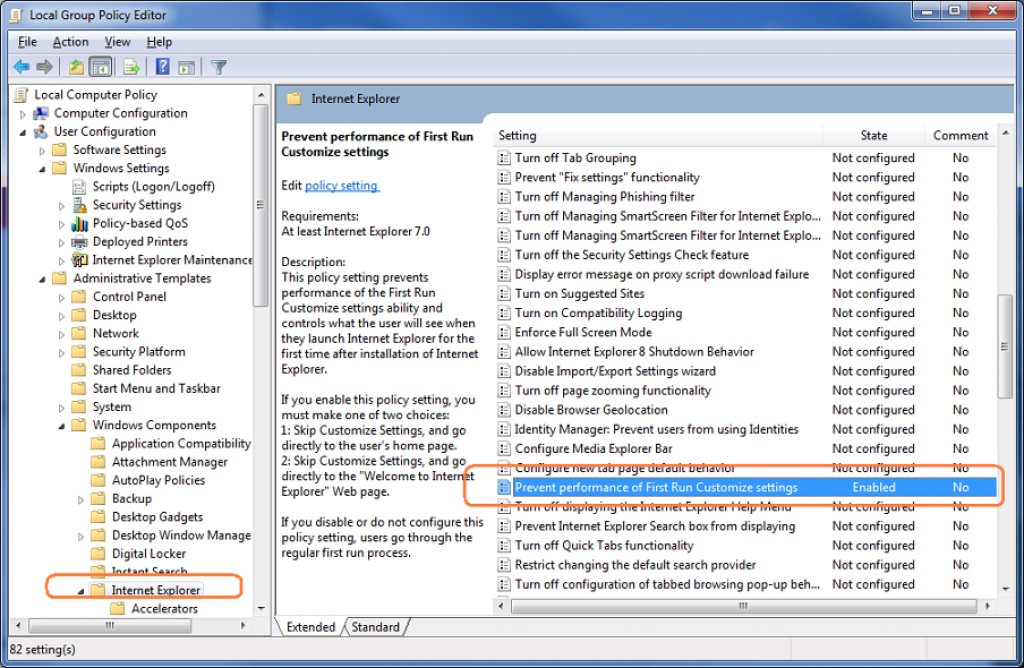Screen dimensions: 1024x668
Task: Click the settings list horizontal scrollbar thumb
Action: coord(743,606)
